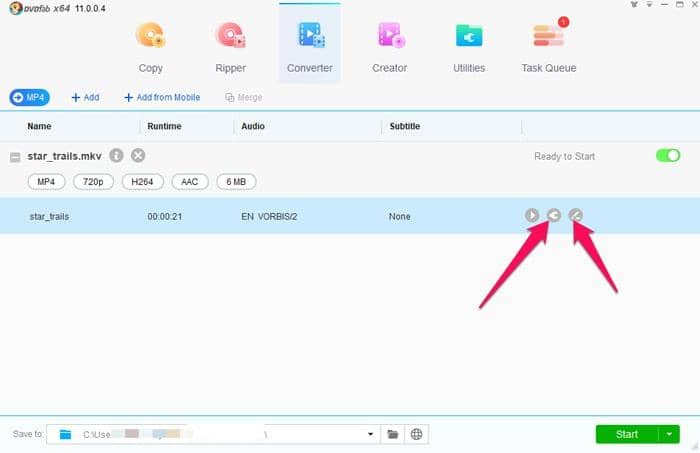Remove star_trails.mkv with the X icon

pos(138,155)
